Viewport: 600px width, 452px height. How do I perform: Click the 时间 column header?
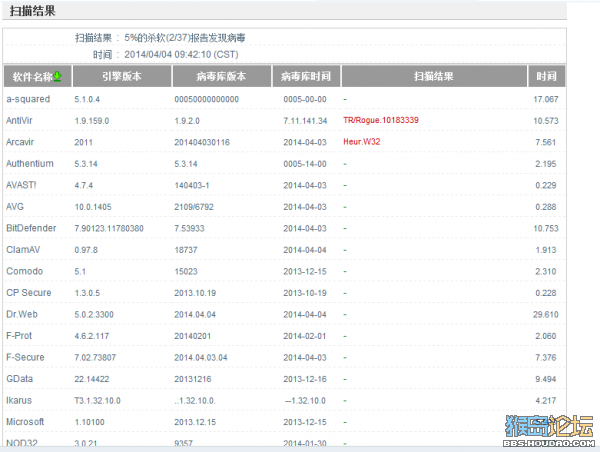tap(546, 76)
